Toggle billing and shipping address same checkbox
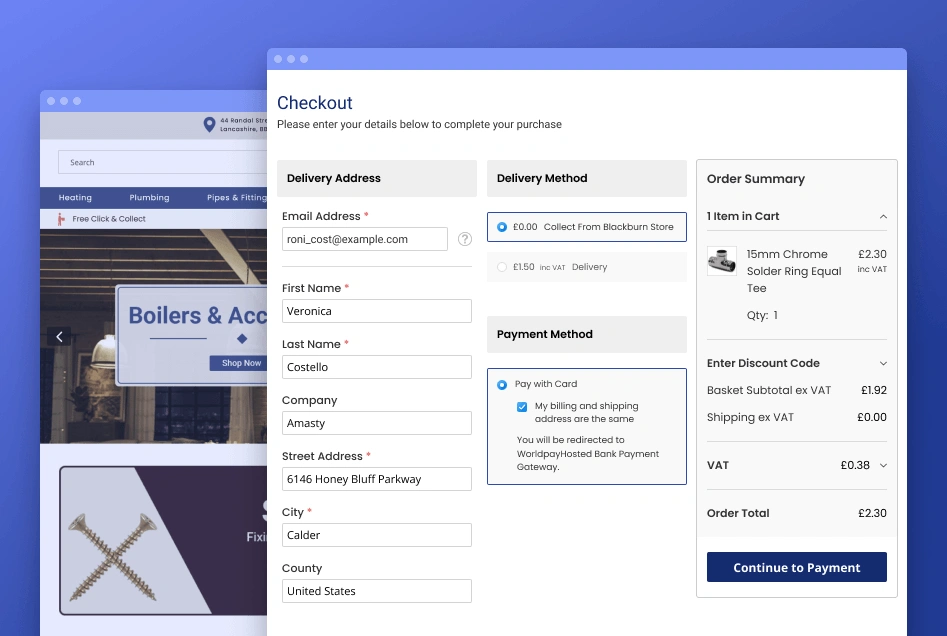The image size is (947, 636). (x=522, y=407)
